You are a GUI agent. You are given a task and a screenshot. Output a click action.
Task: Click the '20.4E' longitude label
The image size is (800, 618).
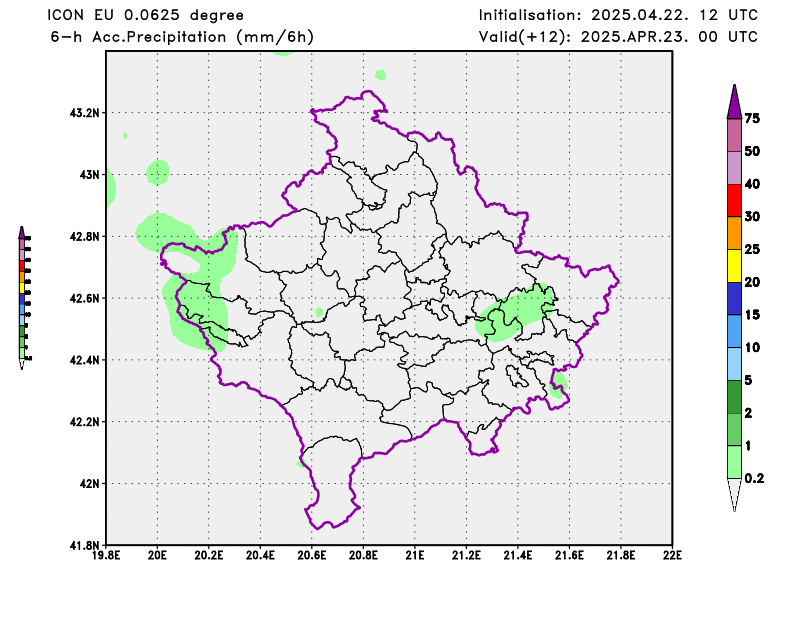point(260,556)
